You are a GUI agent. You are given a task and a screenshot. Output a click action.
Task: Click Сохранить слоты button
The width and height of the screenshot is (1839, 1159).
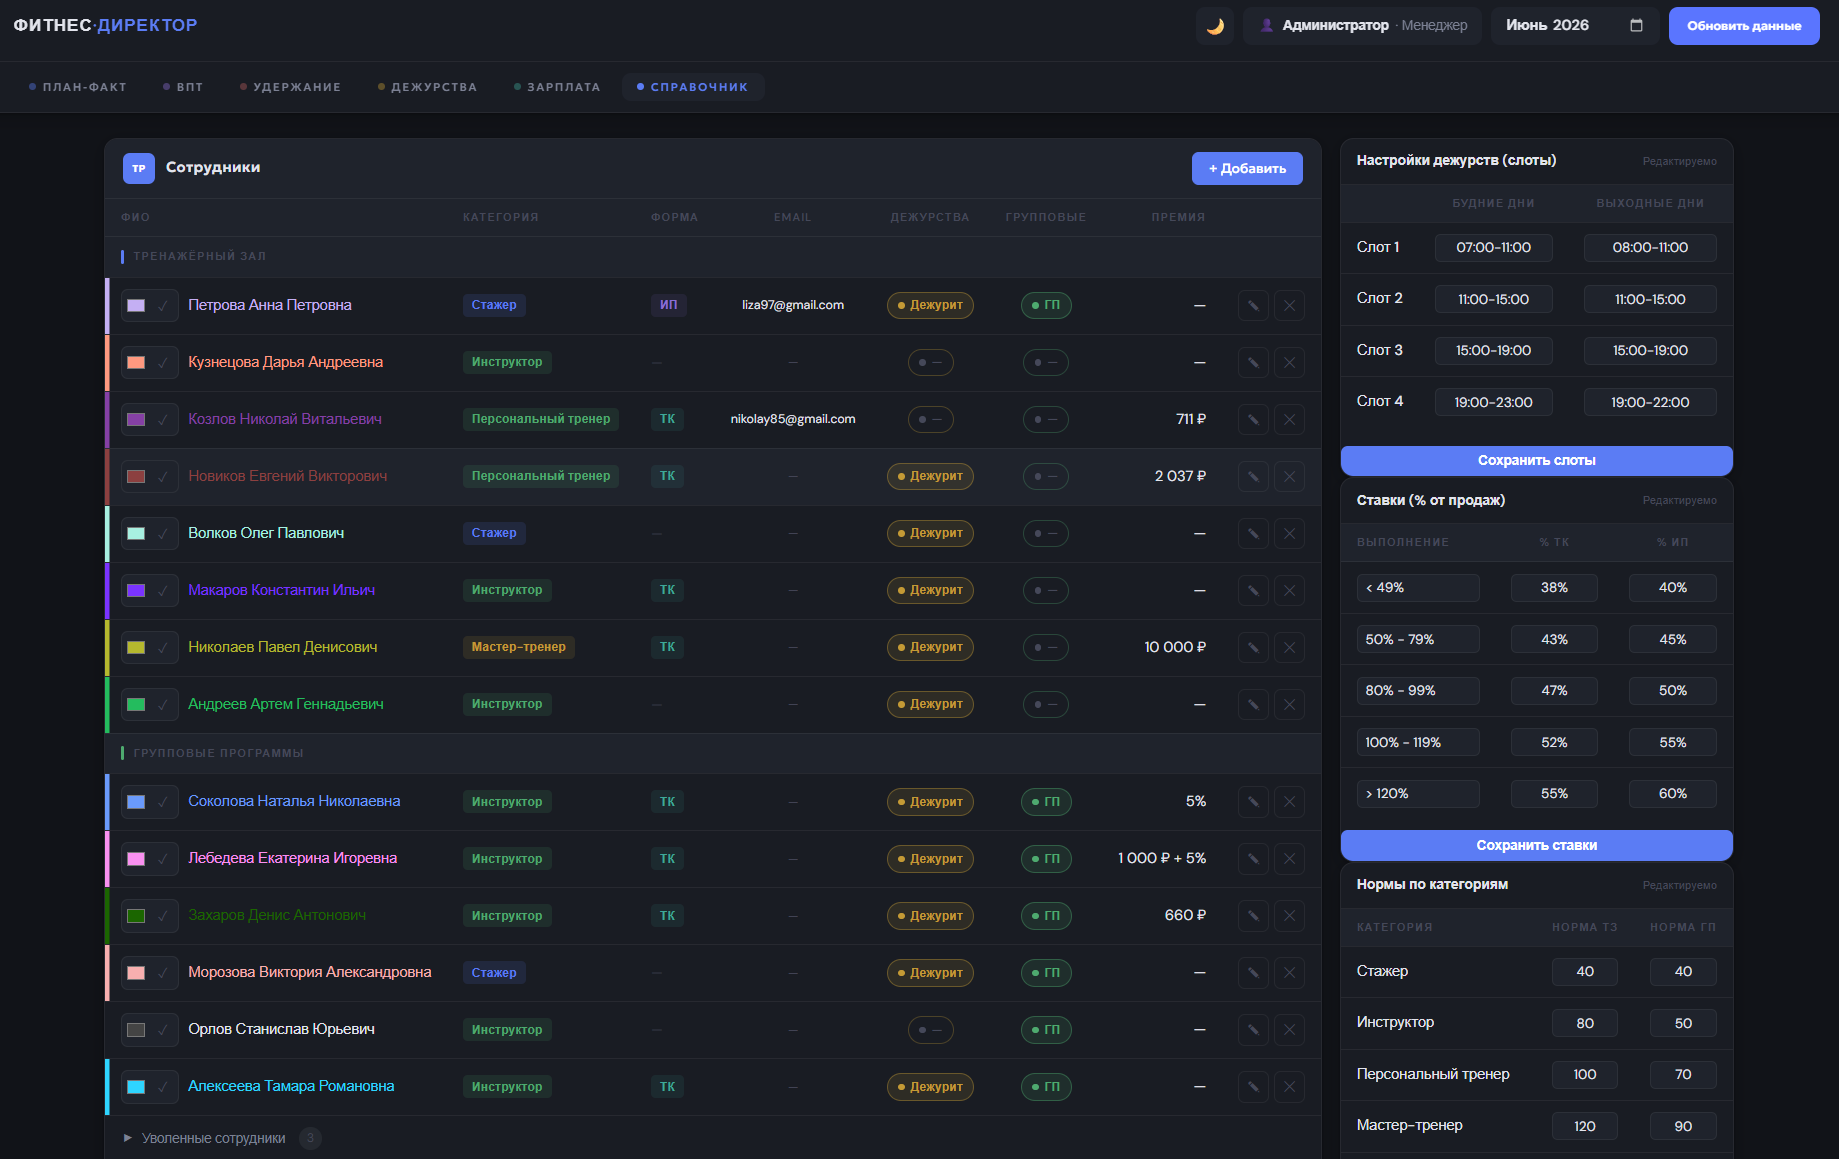pyautogui.click(x=1536, y=461)
